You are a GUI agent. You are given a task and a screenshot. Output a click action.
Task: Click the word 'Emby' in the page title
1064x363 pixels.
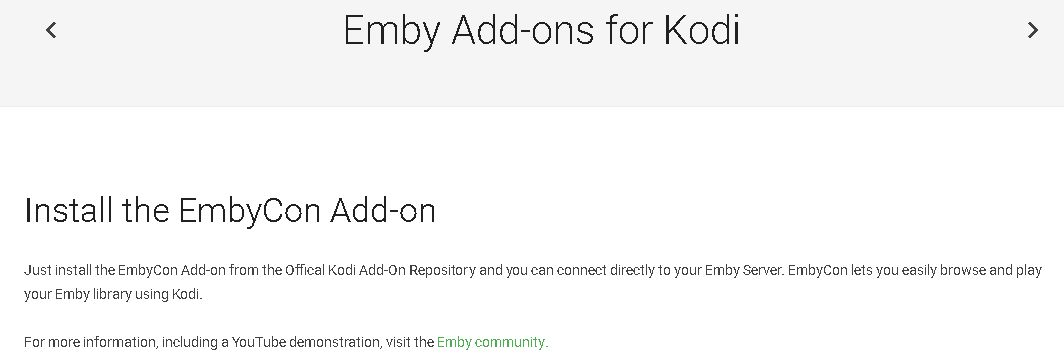click(x=392, y=32)
